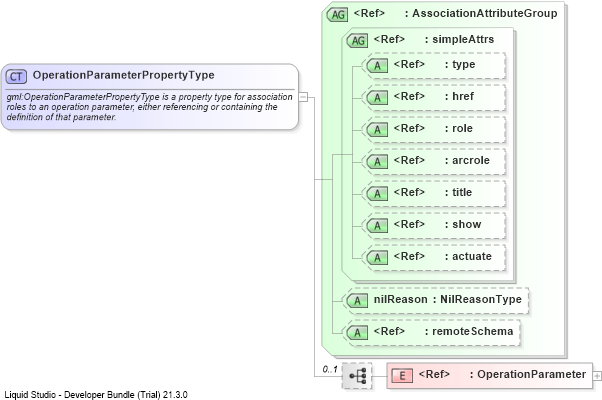
Task: Select the ': actuate' attribute label
Action: (x=468, y=256)
